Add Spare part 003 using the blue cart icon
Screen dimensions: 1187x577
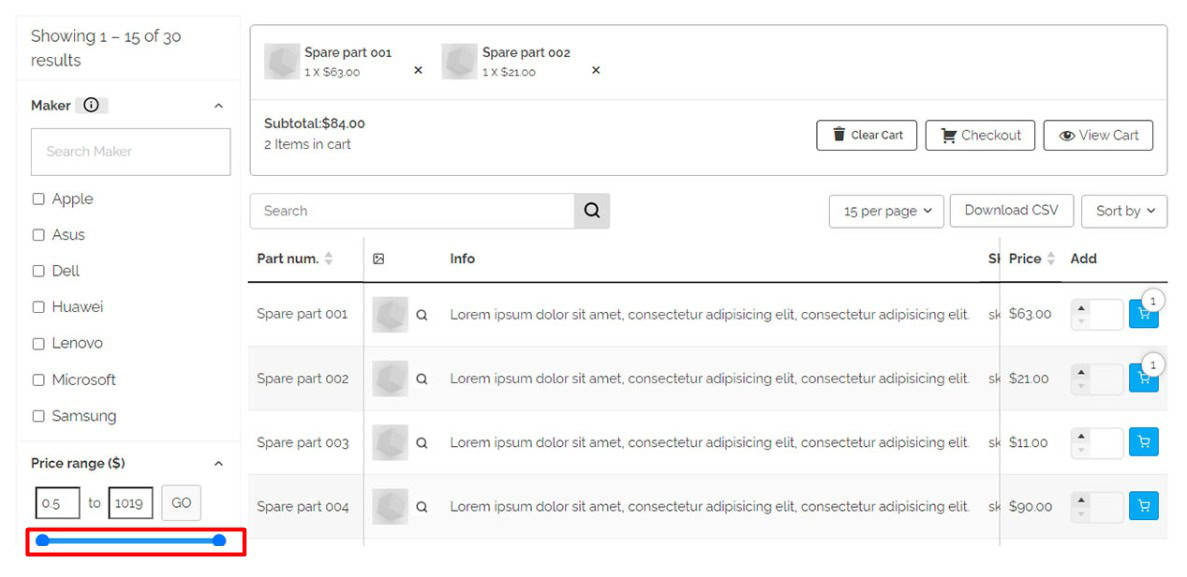1143,442
